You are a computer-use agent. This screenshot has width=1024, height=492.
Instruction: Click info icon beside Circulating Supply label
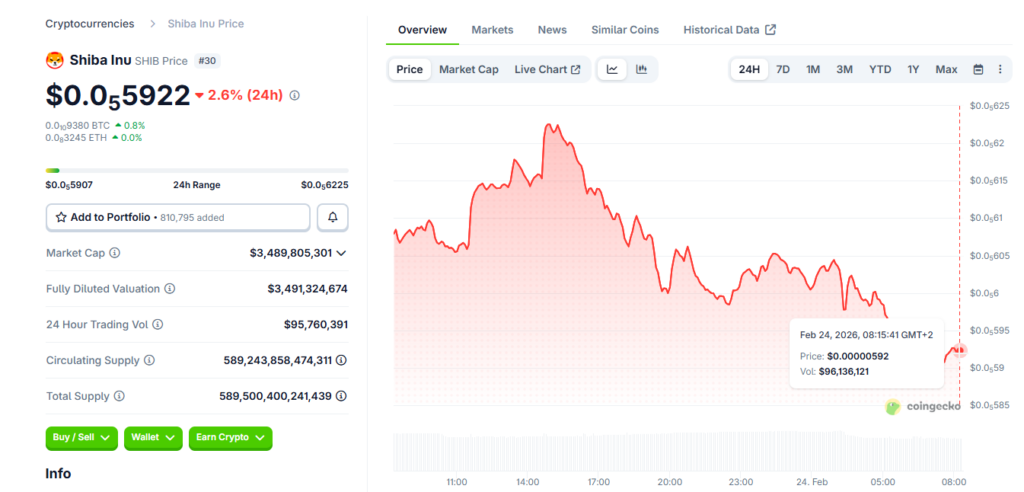click(x=149, y=360)
